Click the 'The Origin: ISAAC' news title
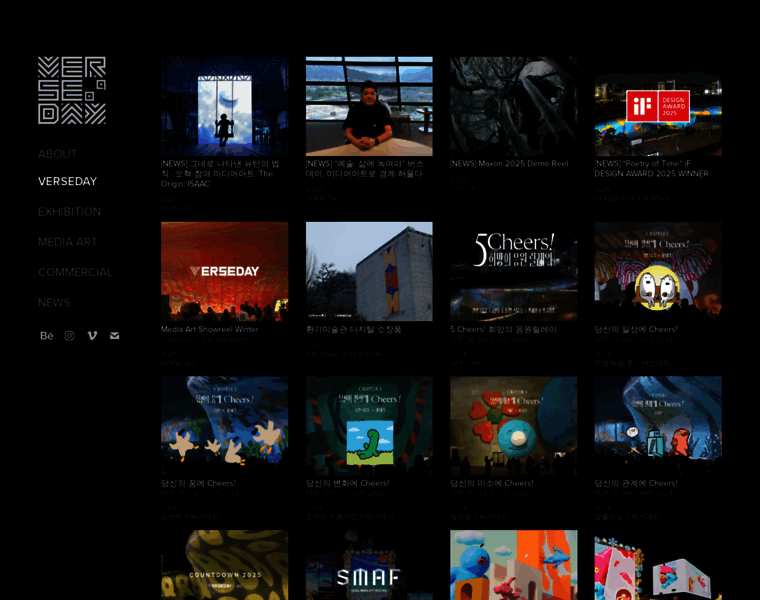Screen dimensions: 760x600 click(x=221, y=174)
